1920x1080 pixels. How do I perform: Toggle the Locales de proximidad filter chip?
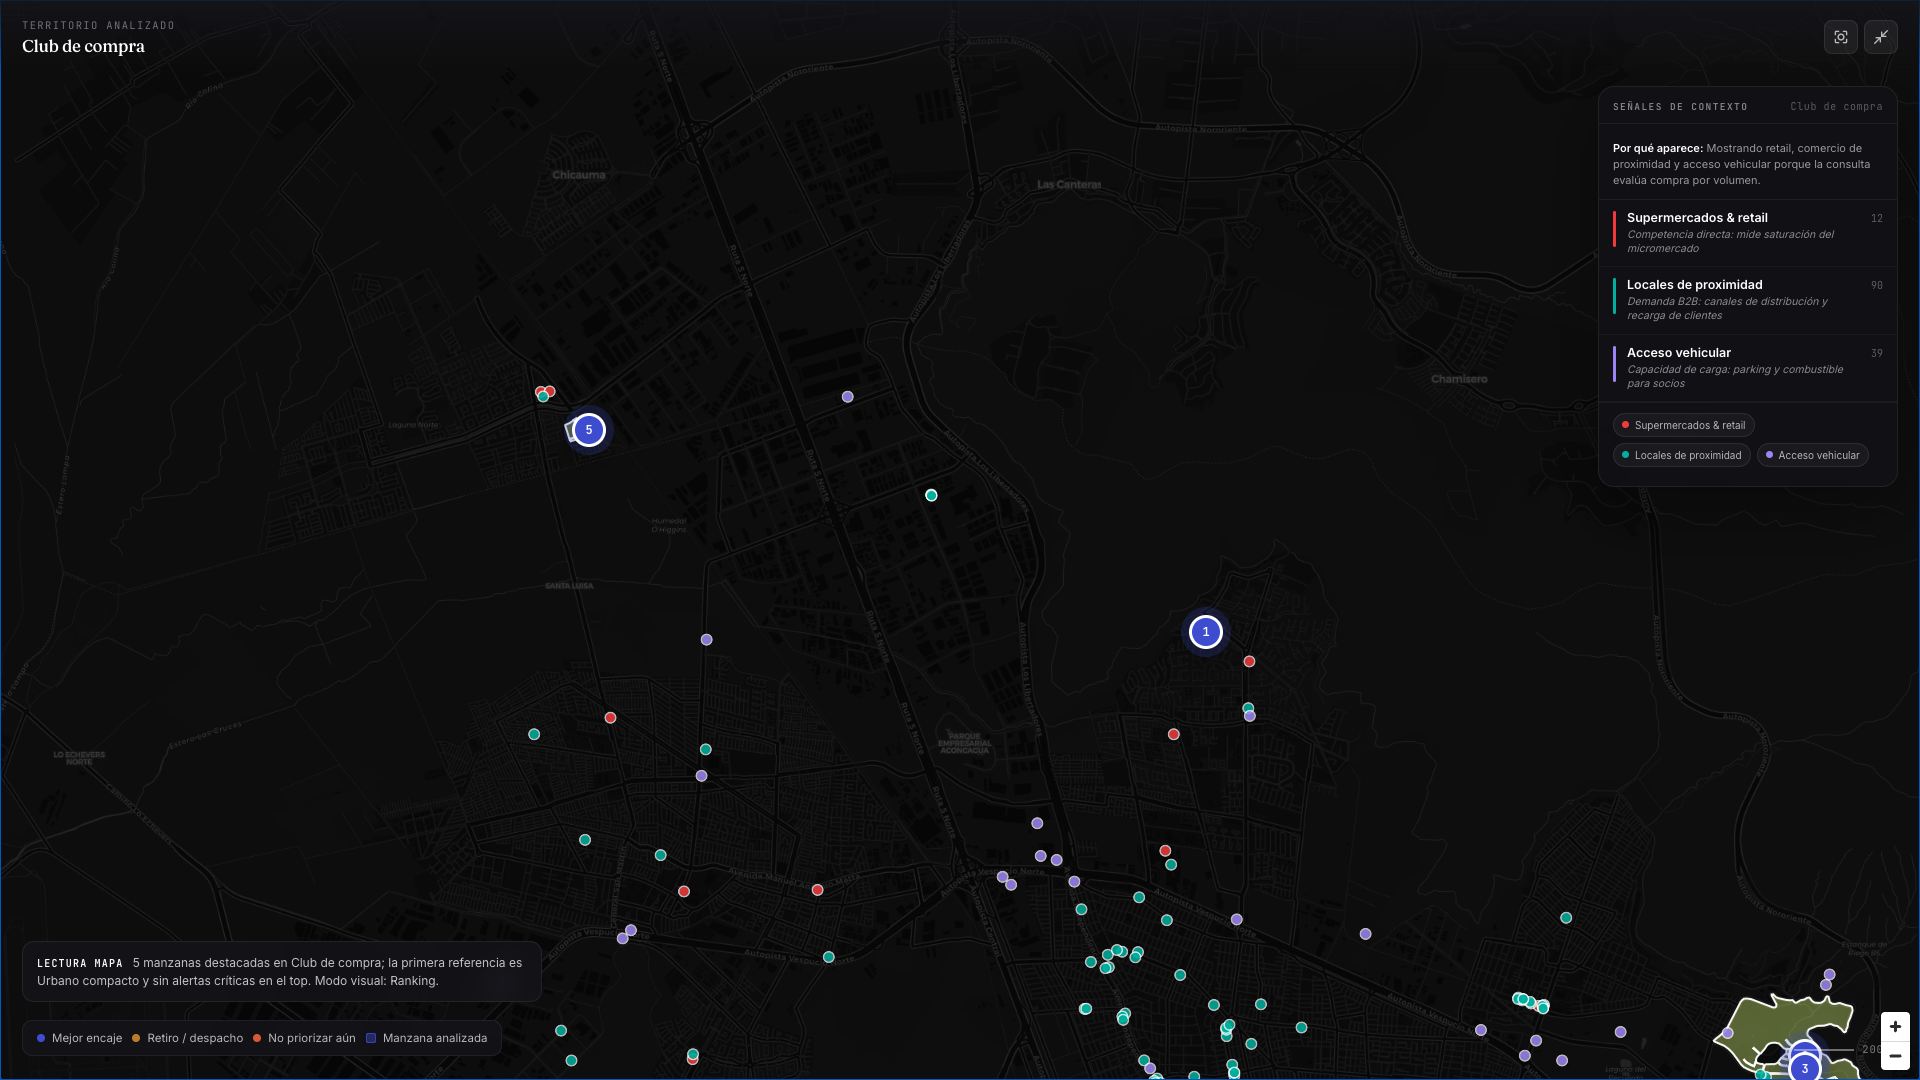point(1681,455)
